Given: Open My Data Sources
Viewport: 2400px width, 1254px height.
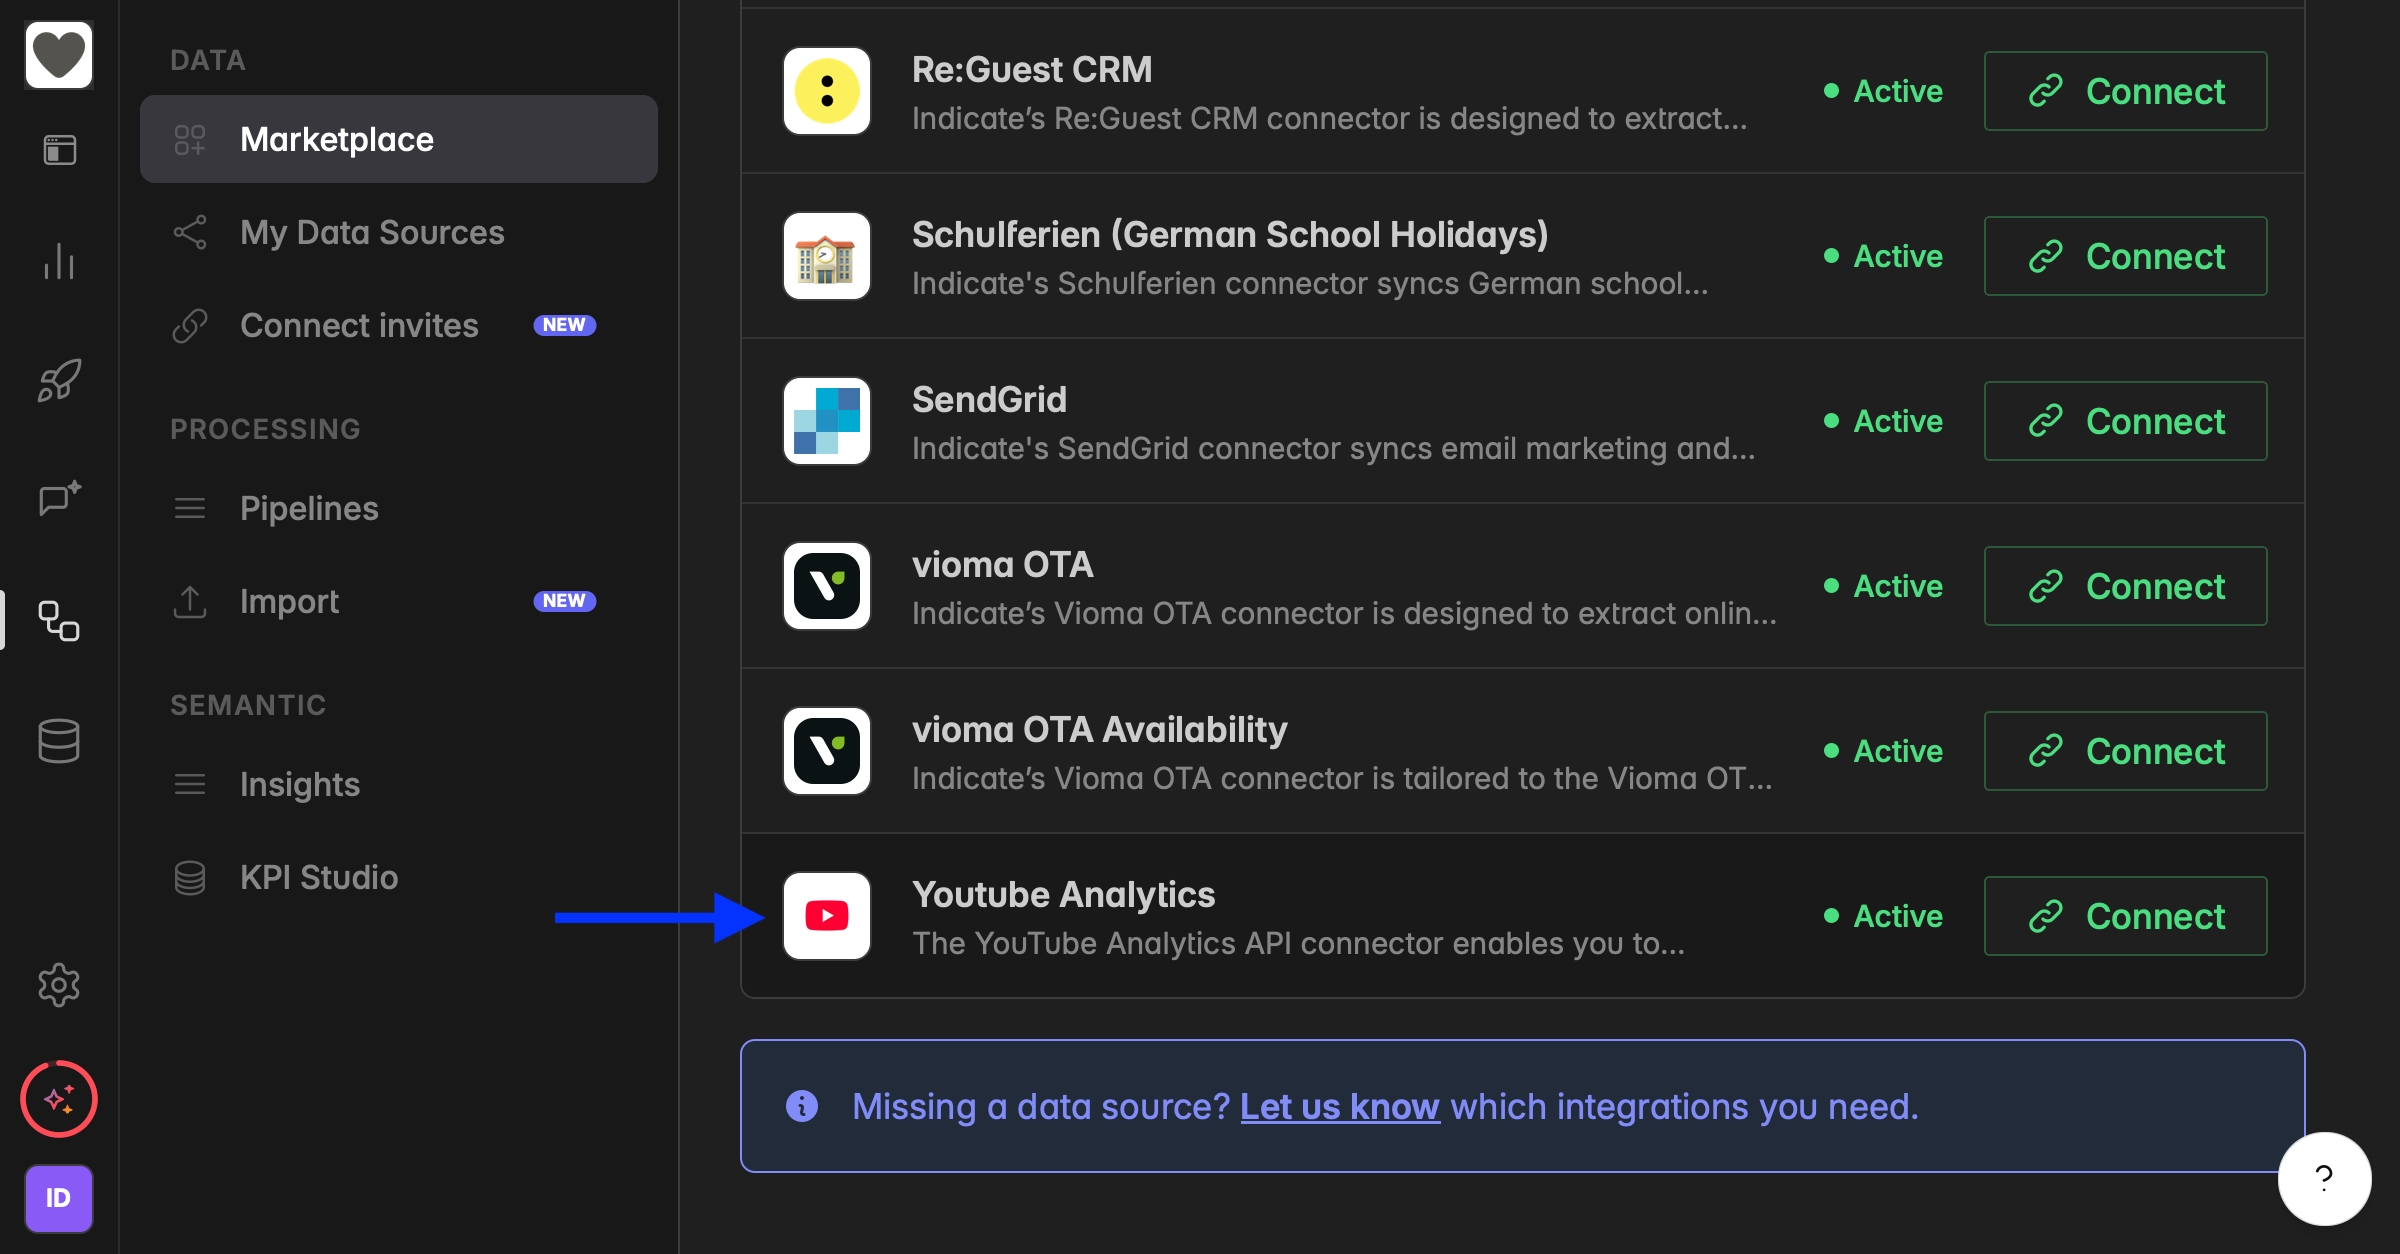Looking at the screenshot, I should tap(399, 232).
